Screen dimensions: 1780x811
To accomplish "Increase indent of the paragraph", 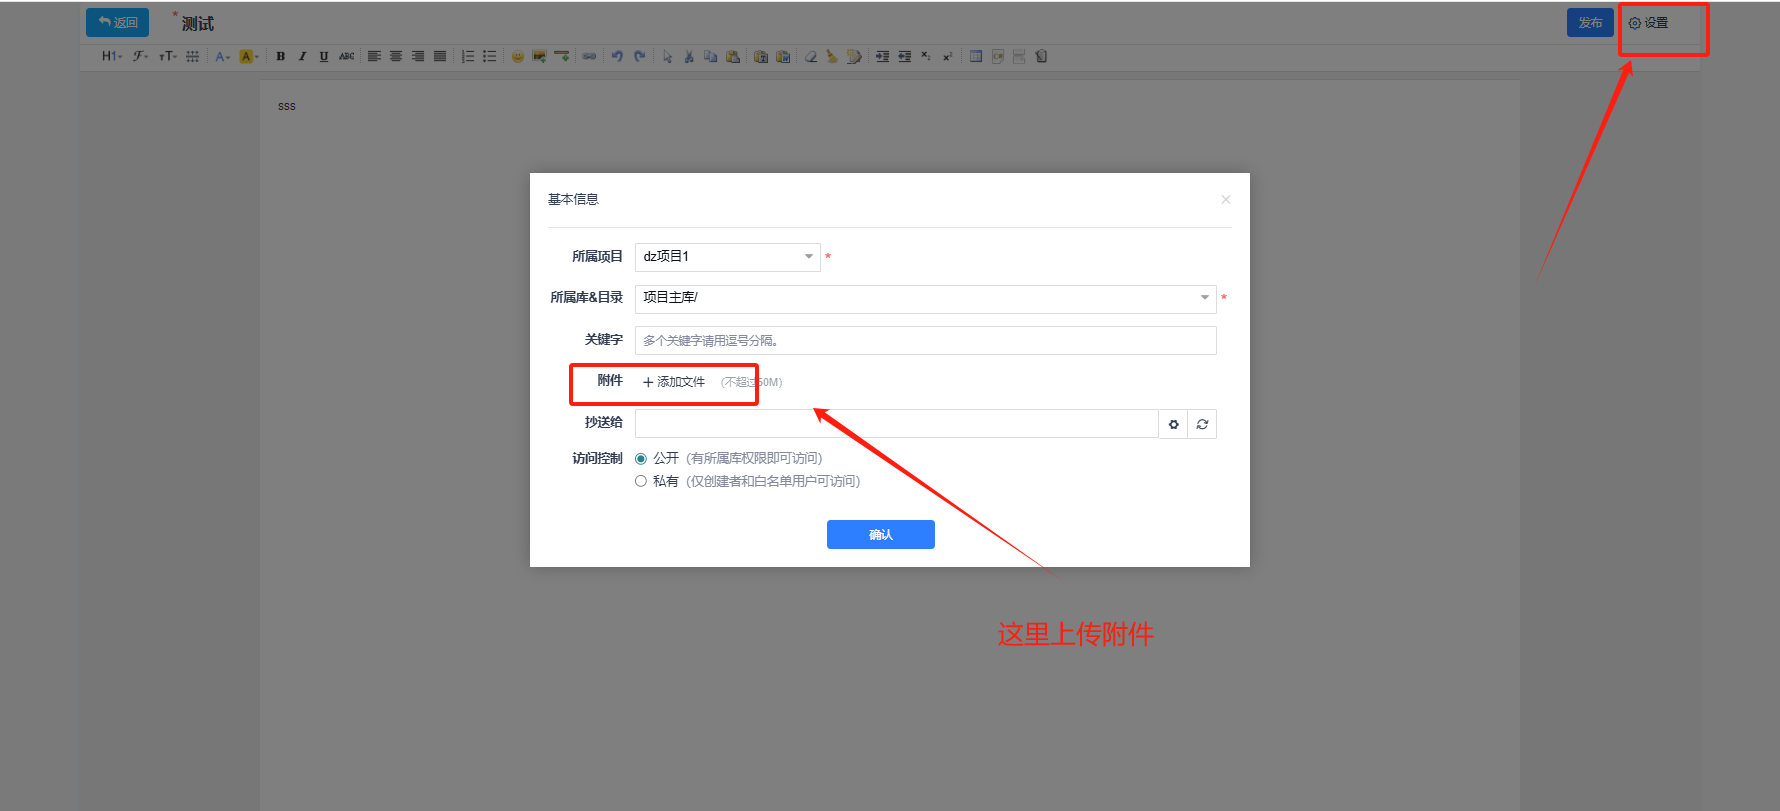I will point(882,57).
